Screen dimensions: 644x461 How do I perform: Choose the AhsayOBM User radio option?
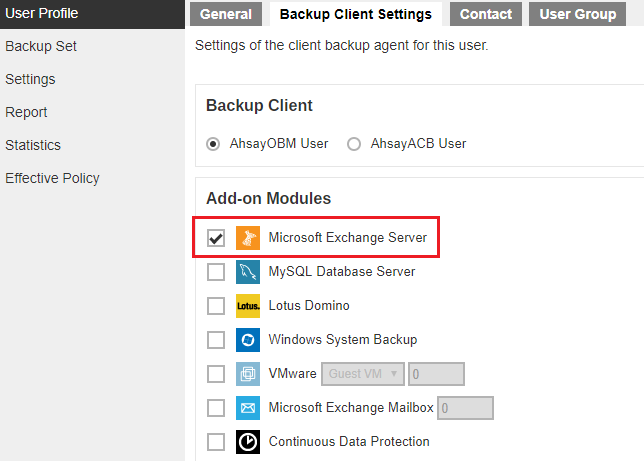tap(213, 144)
